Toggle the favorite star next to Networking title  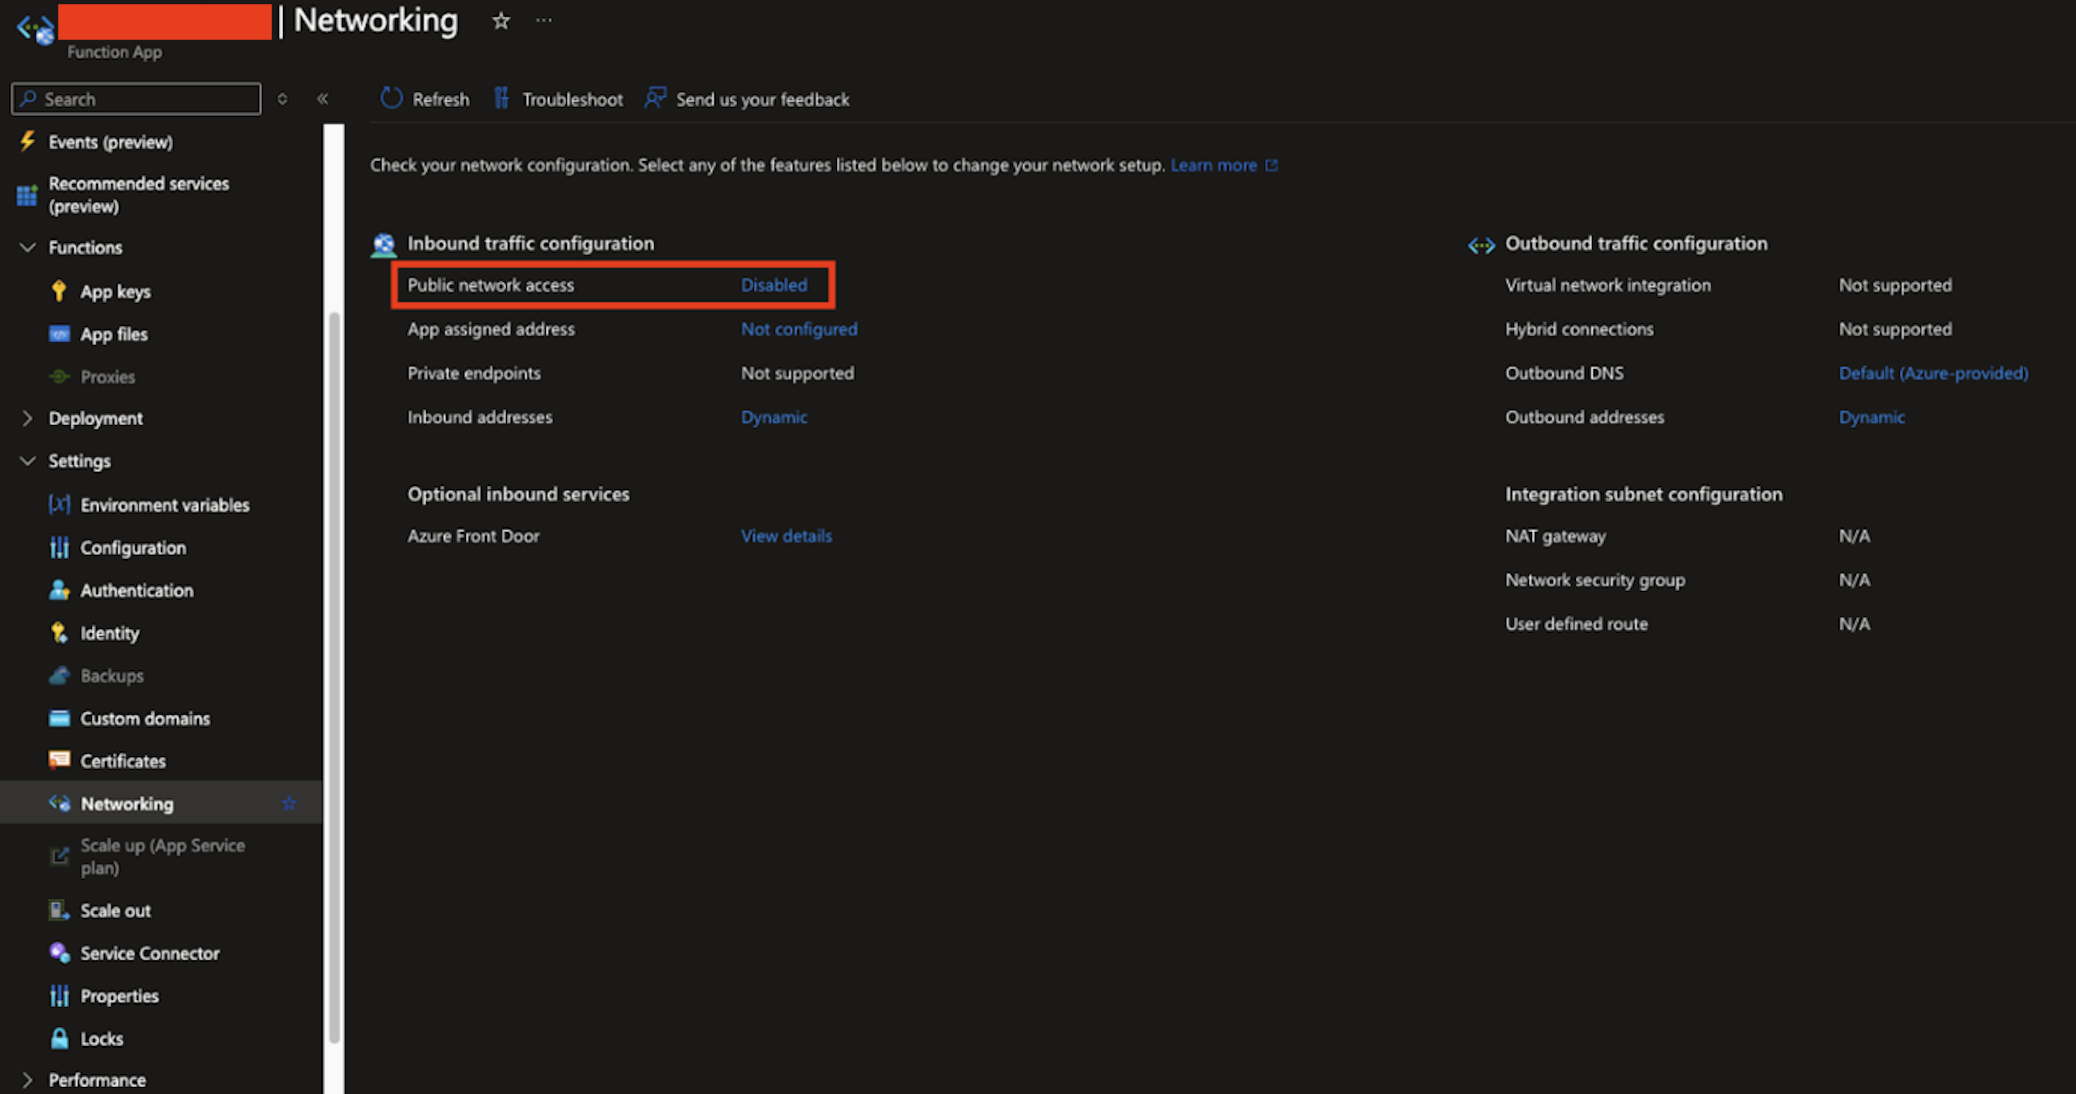point(500,20)
